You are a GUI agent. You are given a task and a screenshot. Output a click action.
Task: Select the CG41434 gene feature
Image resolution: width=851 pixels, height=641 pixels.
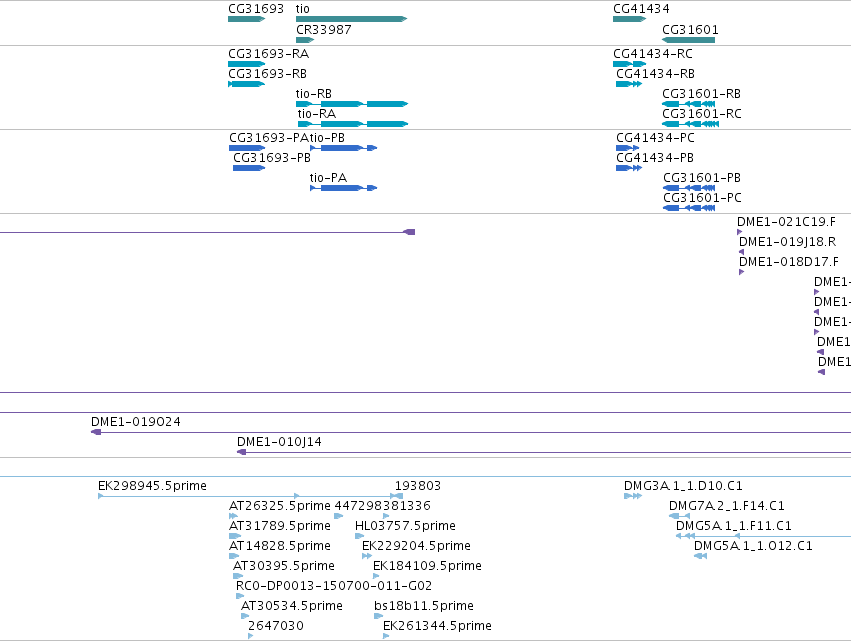click(x=630, y=19)
